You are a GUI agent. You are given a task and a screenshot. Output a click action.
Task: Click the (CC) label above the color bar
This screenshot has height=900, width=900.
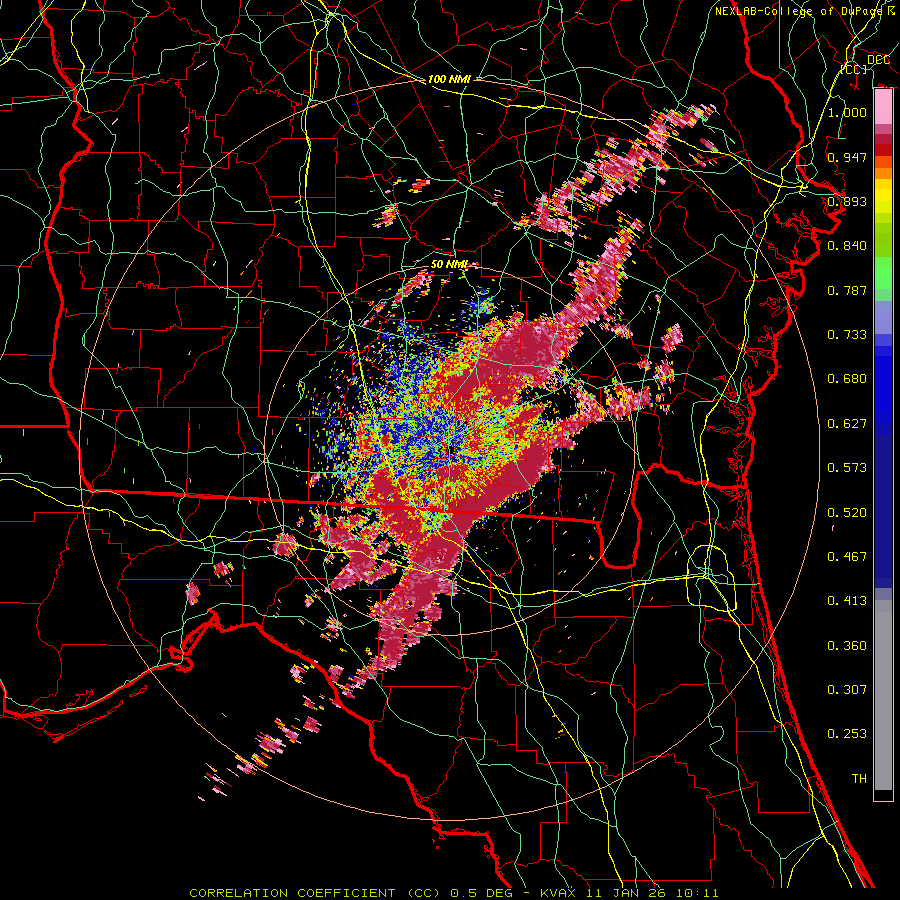point(854,69)
